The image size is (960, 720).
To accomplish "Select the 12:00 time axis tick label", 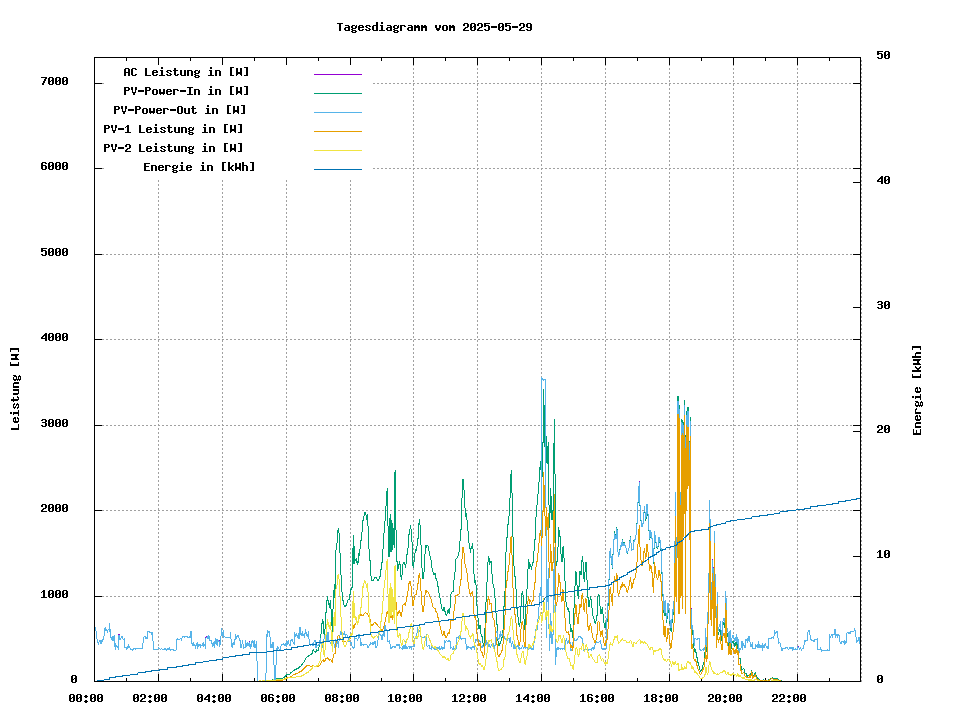I will (x=469, y=698).
